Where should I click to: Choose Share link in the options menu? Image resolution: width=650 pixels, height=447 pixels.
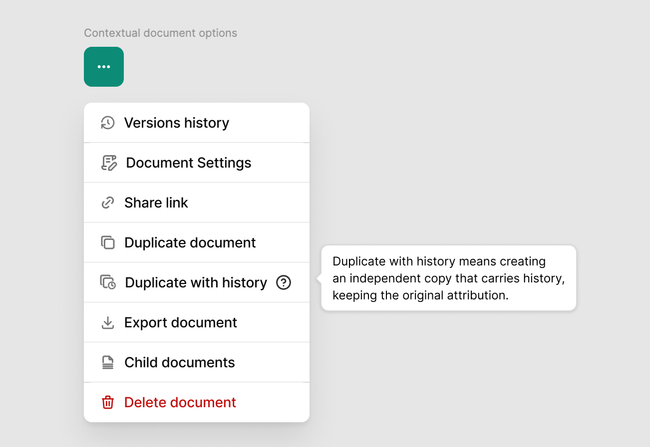pos(156,203)
